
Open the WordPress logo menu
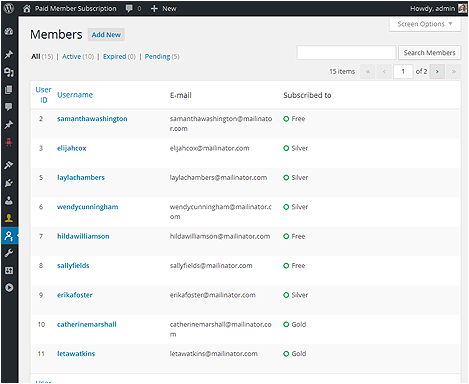coord(9,8)
